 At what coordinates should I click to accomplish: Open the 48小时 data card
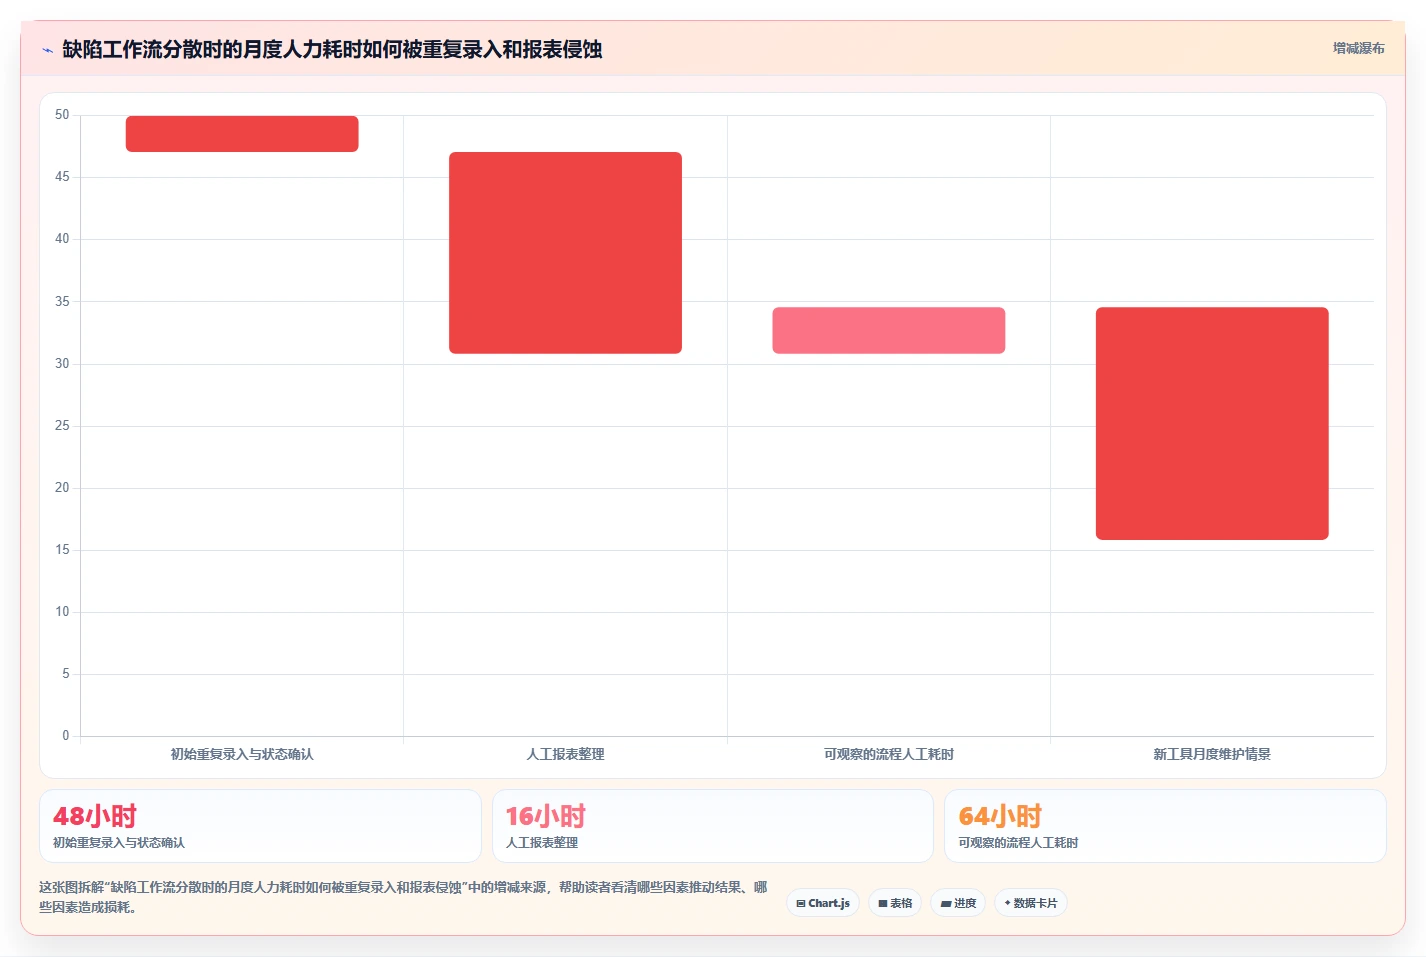tap(260, 826)
